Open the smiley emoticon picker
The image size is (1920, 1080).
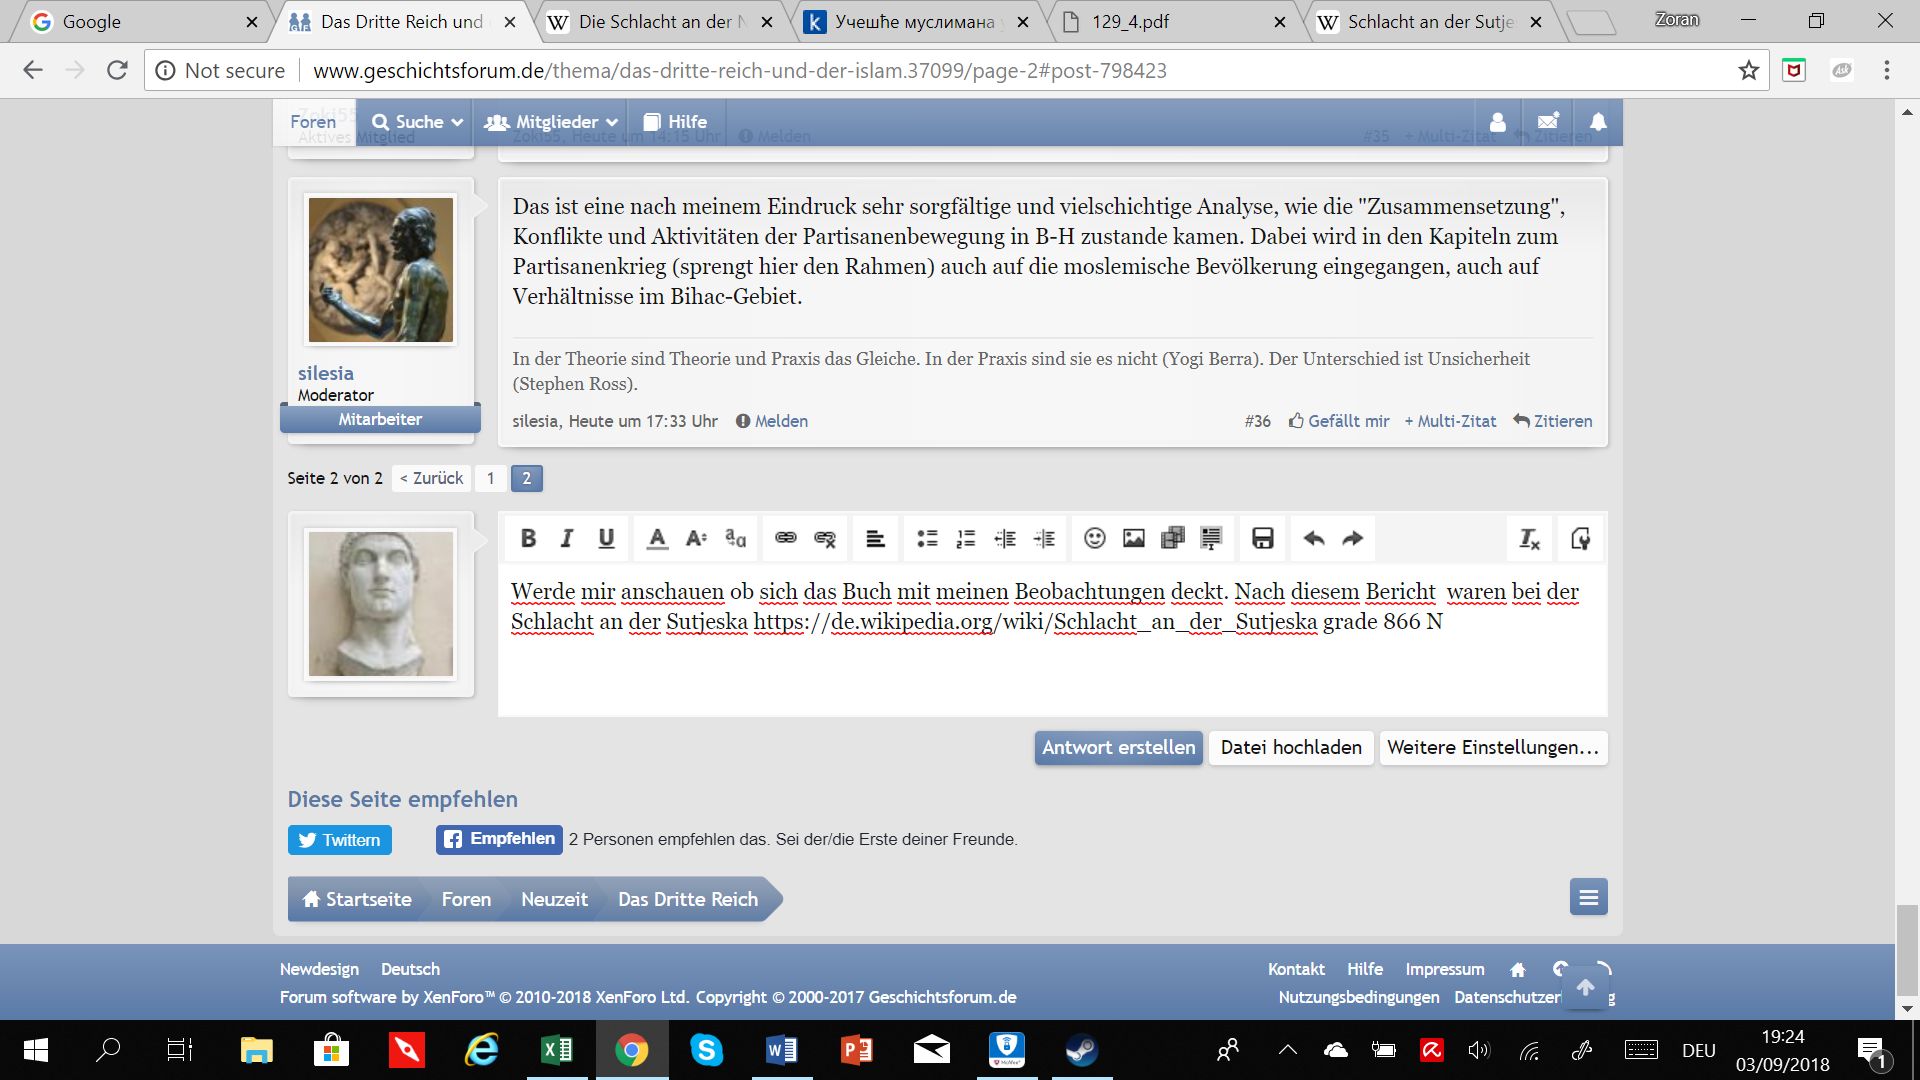1095,539
